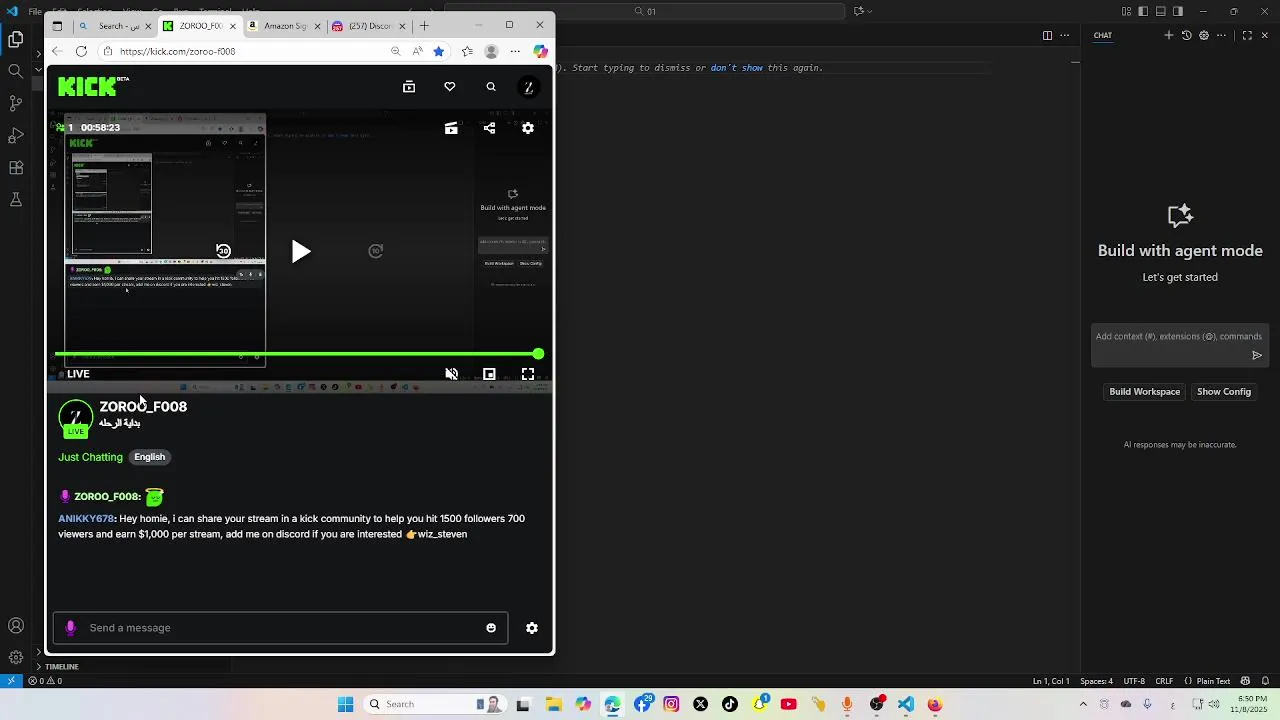Open chat settings gear icon

coord(532,628)
